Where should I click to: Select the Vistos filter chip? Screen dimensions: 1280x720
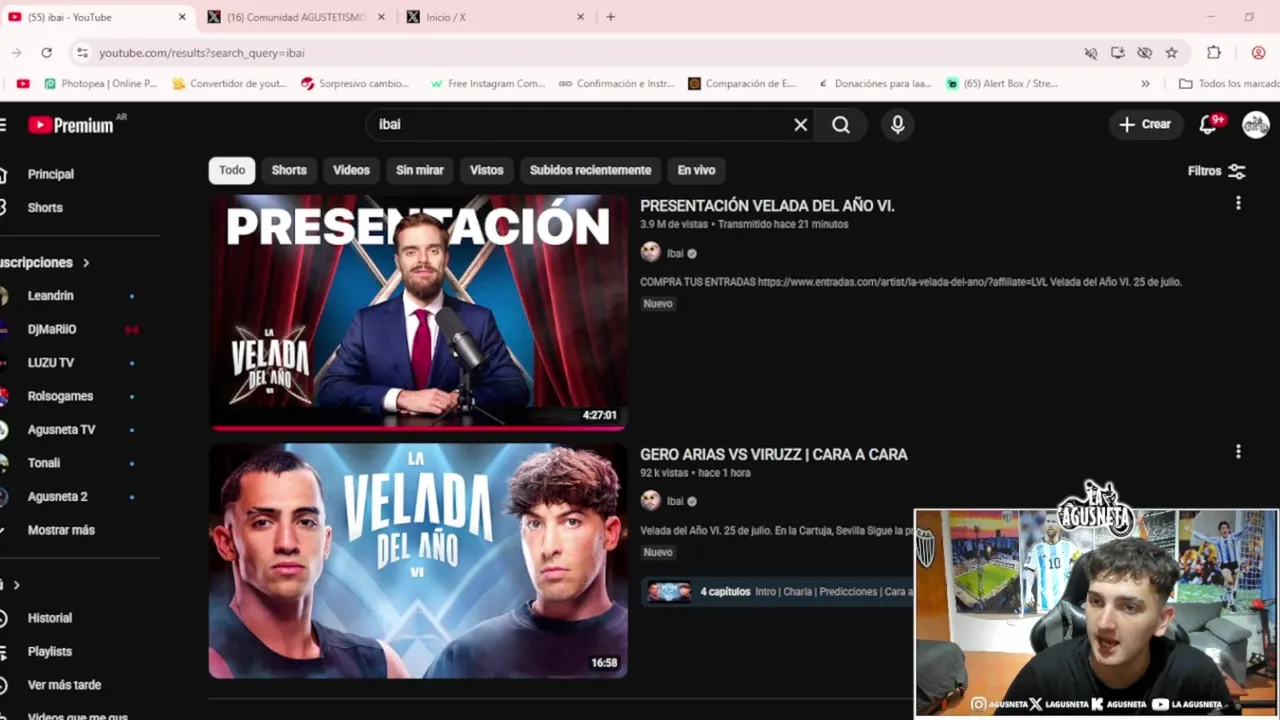487,170
